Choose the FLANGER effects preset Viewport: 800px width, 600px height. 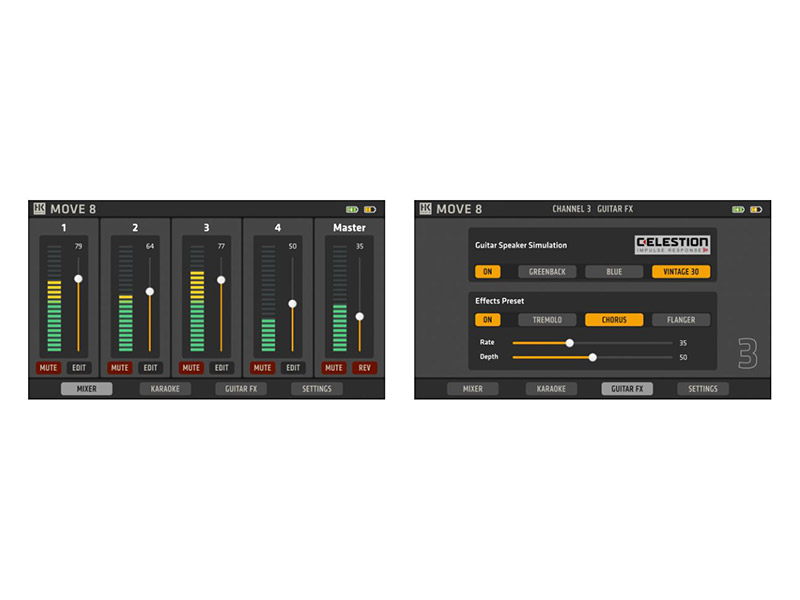(x=681, y=320)
